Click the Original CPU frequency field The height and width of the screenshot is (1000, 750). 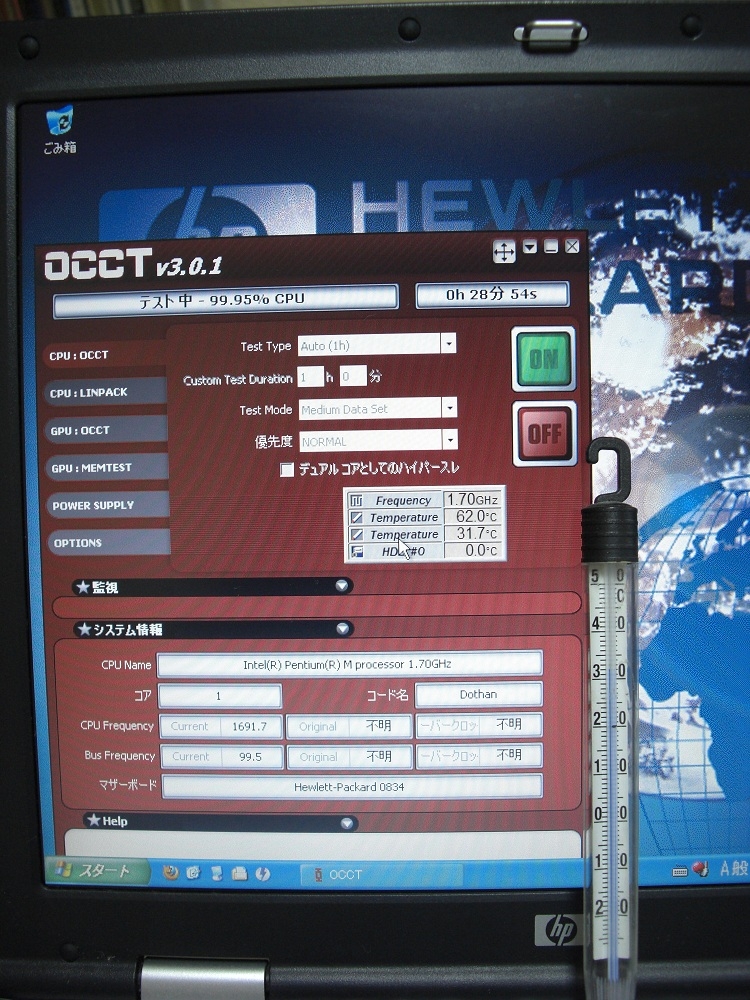click(x=349, y=726)
